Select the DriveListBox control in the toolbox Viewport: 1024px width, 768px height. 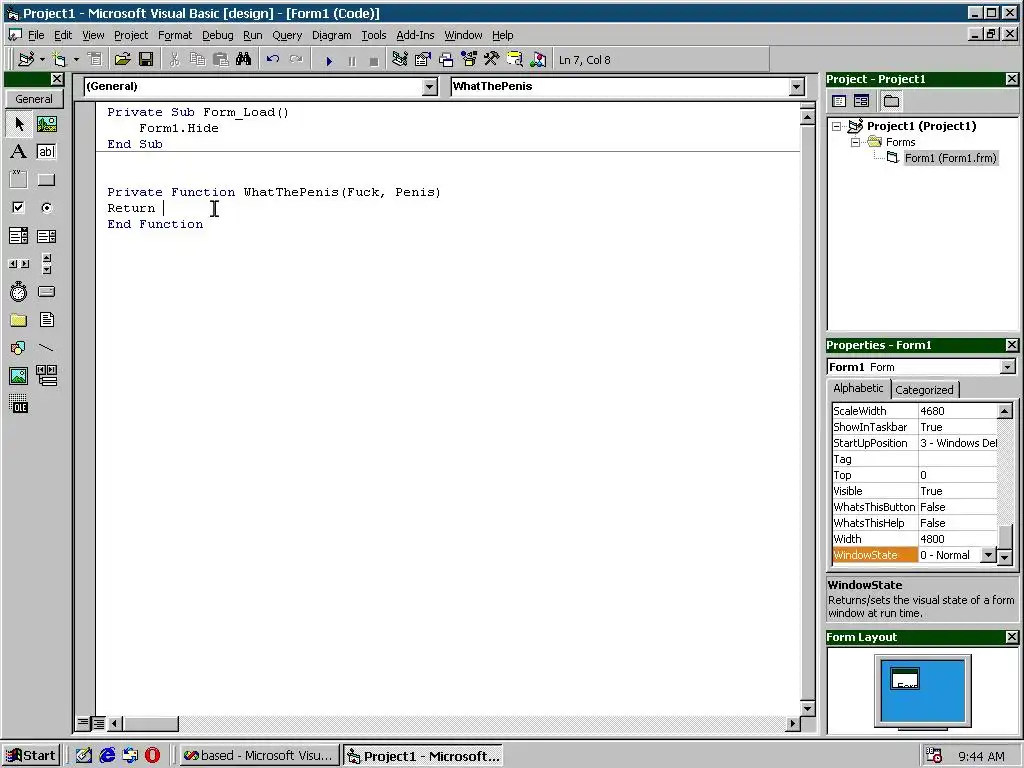pos(46,292)
